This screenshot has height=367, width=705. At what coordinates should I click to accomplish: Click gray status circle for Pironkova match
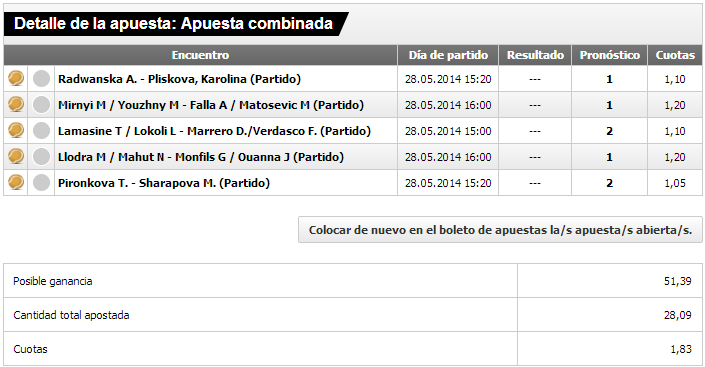click(41, 183)
